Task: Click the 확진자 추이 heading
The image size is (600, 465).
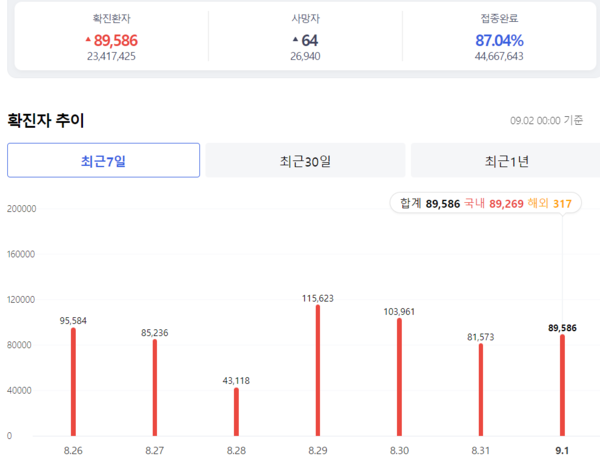Action: point(46,120)
